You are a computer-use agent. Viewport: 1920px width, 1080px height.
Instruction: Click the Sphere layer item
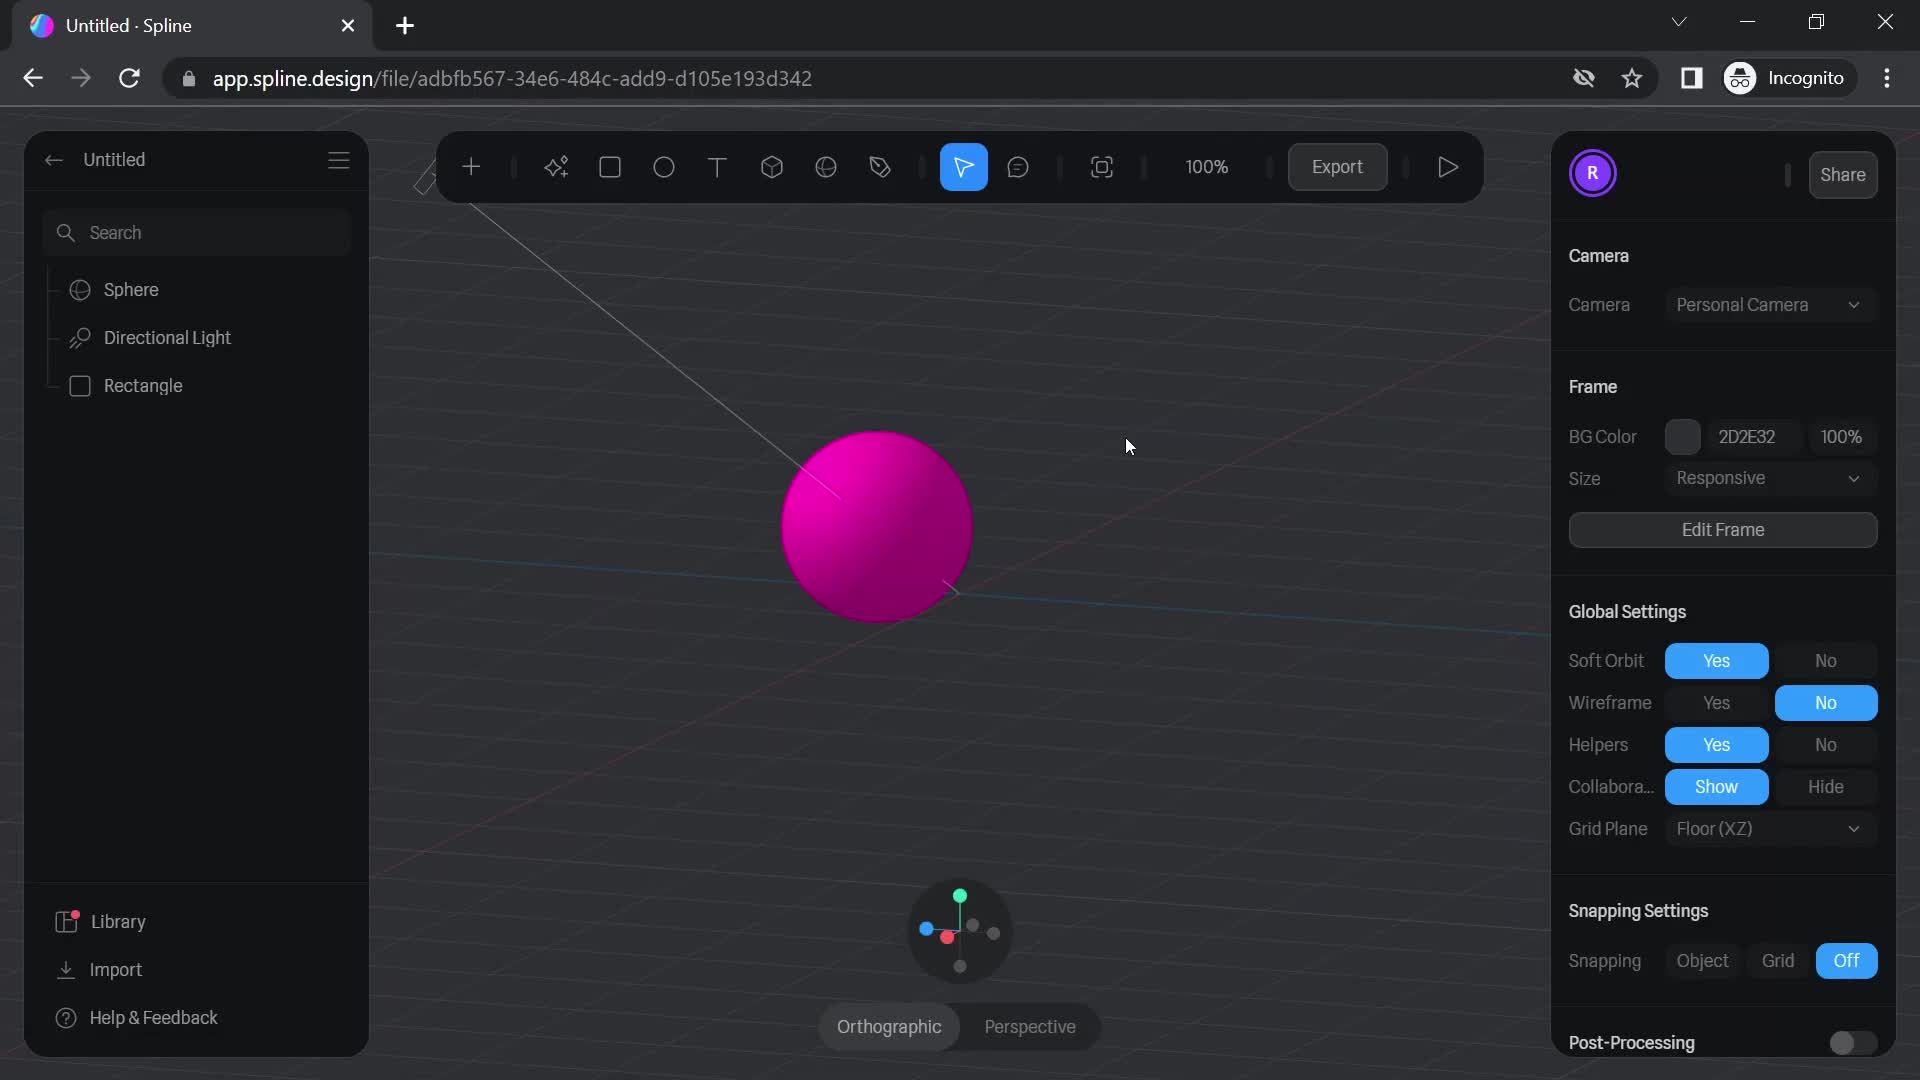pyautogui.click(x=131, y=290)
